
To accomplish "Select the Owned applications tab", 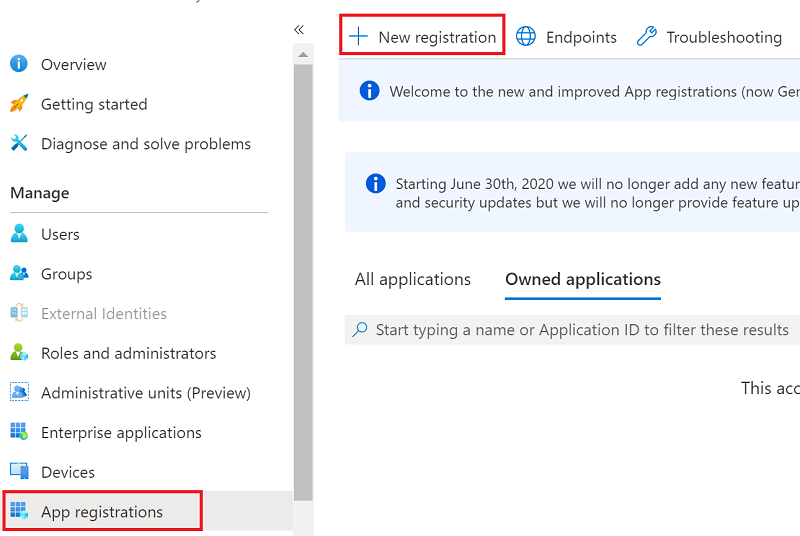I will pyautogui.click(x=583, y=280).
